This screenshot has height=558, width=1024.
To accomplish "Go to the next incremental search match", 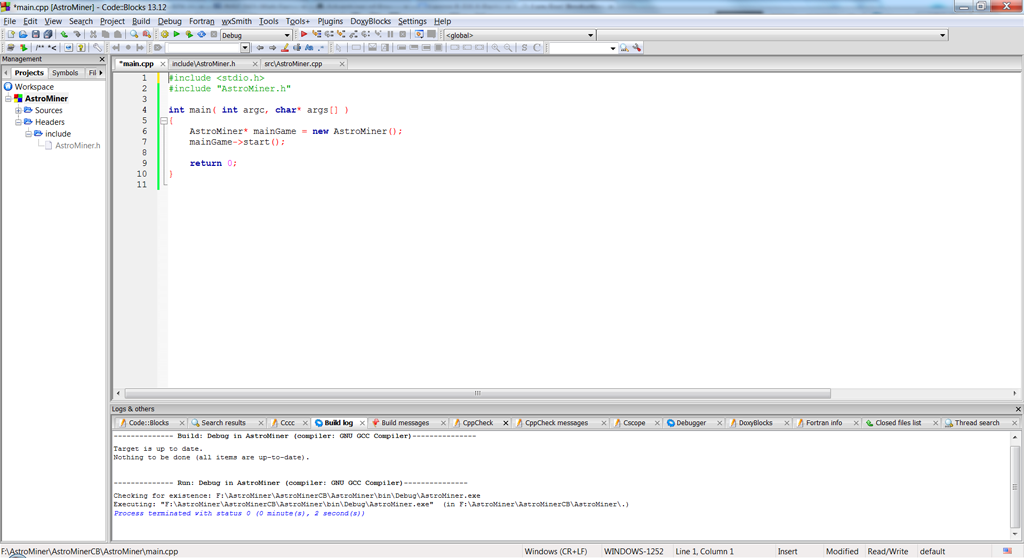I will coord(272,48).
